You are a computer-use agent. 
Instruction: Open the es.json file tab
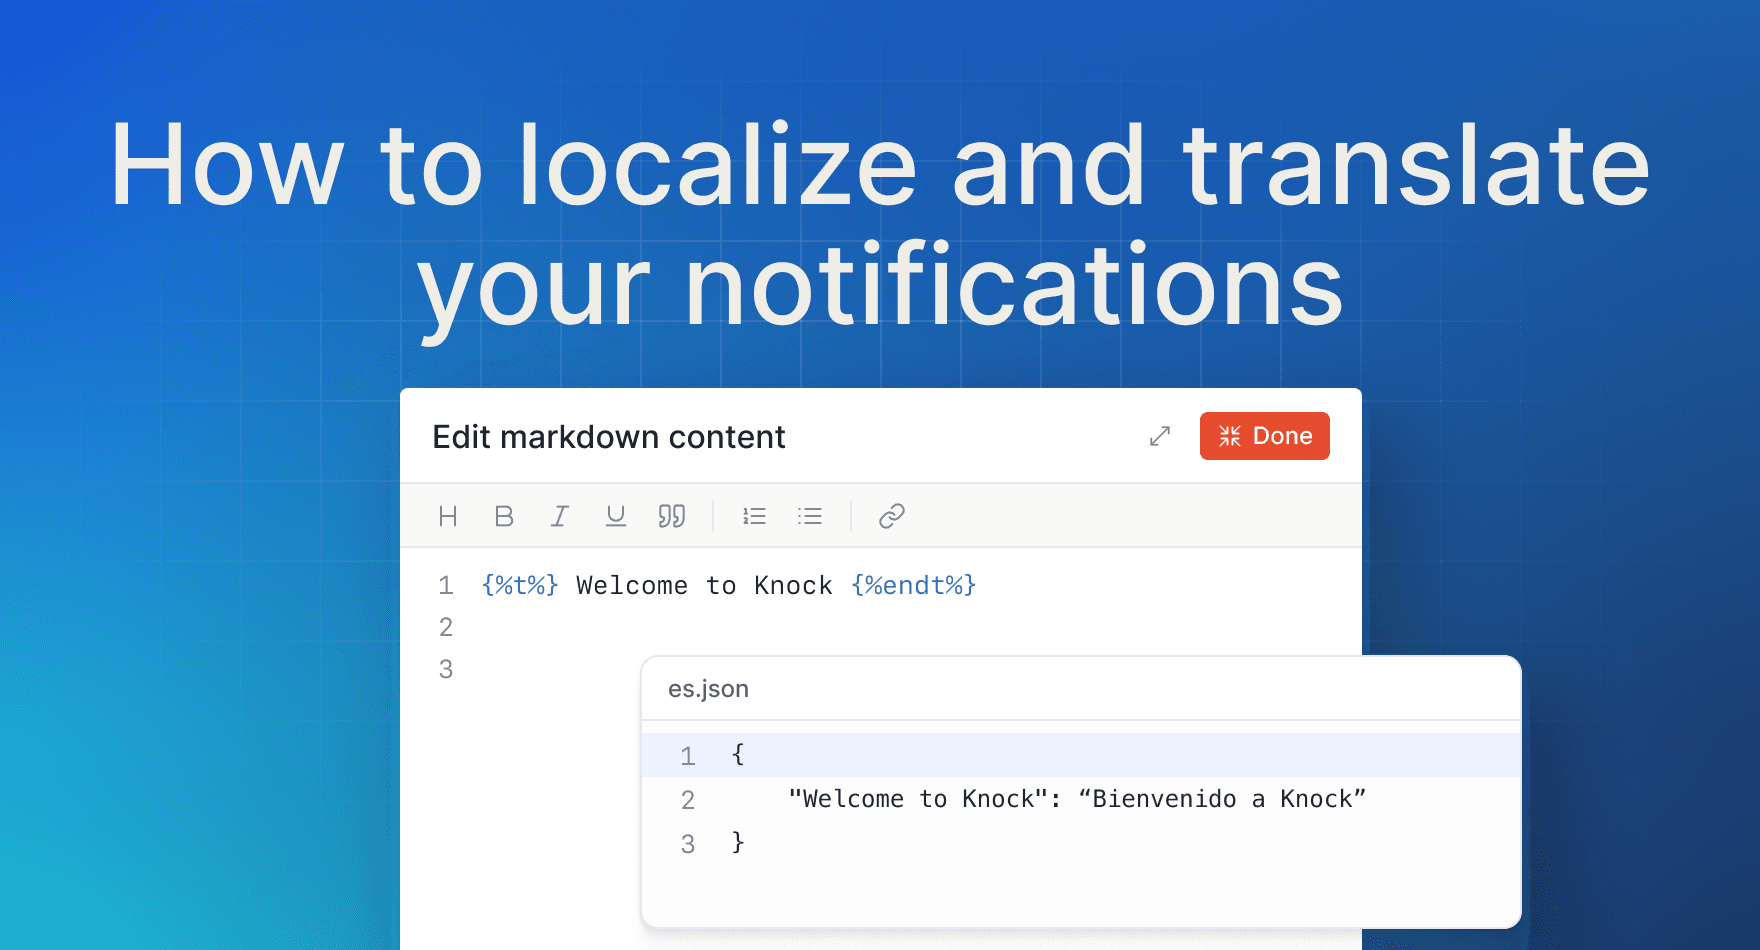(x=708, y=689)
